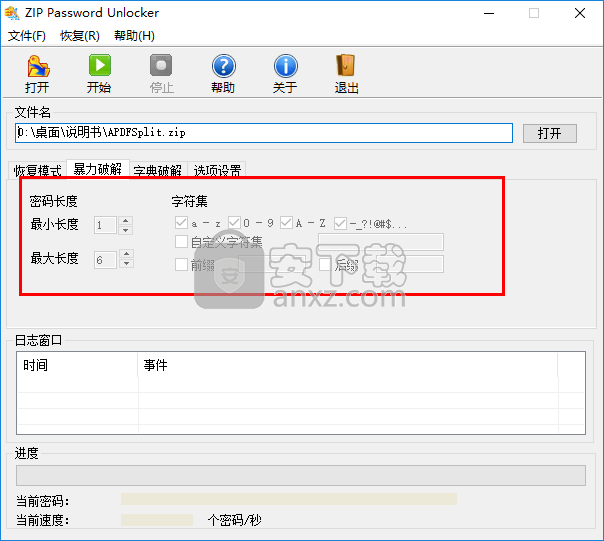Image resolution: width=604 pixels, height=541 pixels.
Task: Toggle the special symbols -_?!@#$ checkbox
Action: [340, 223]
